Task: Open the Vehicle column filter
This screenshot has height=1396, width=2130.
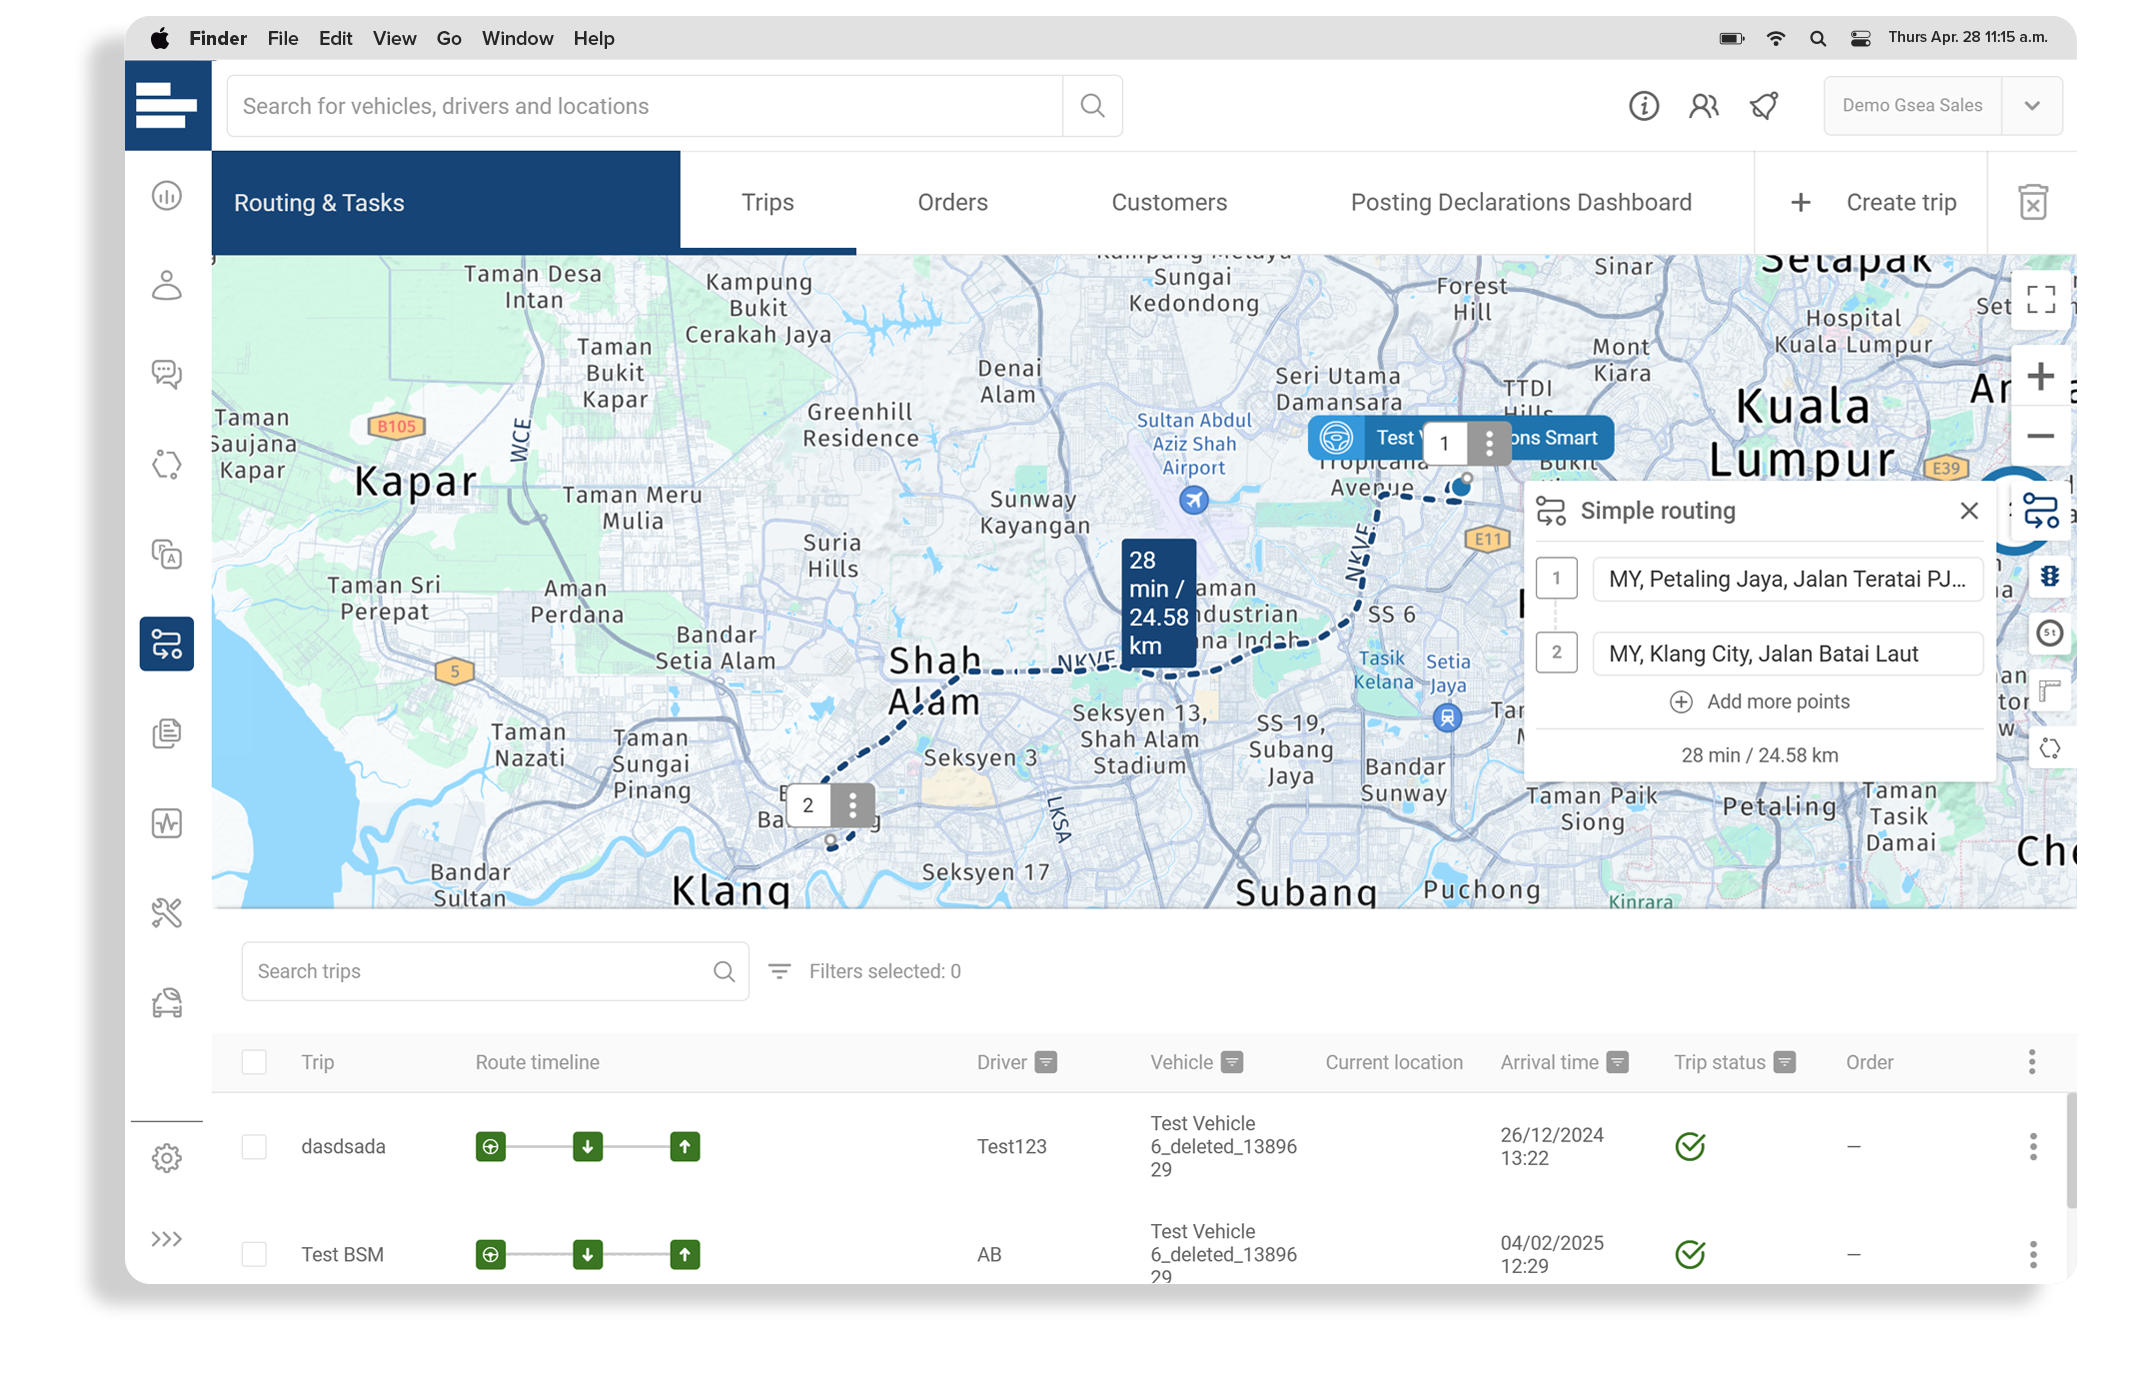Action: tap(1232, 1062)
